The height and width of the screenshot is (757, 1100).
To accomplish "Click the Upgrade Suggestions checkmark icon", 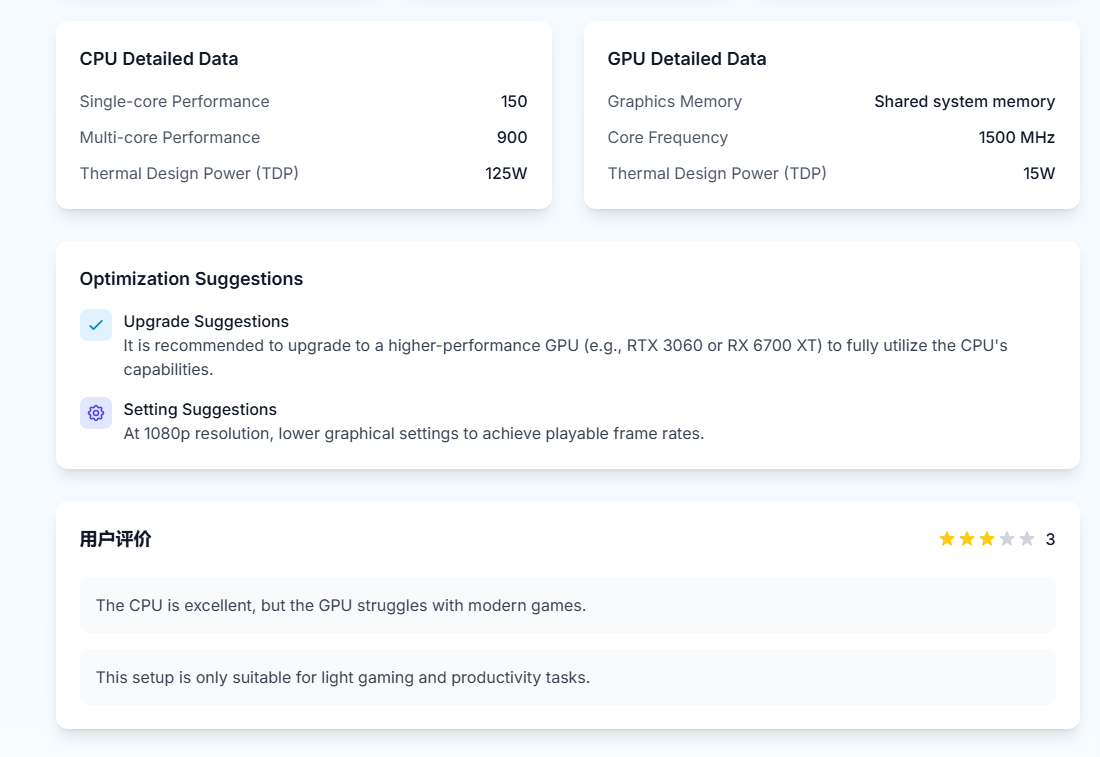I will click(x=96, y=325).
